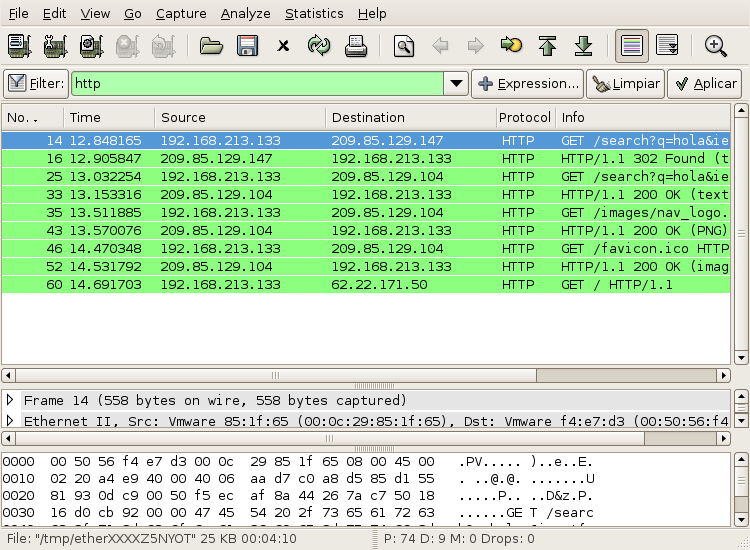
Task: Open a capture file folder icon
Action: pyautogui.click(x=211, y=46)
